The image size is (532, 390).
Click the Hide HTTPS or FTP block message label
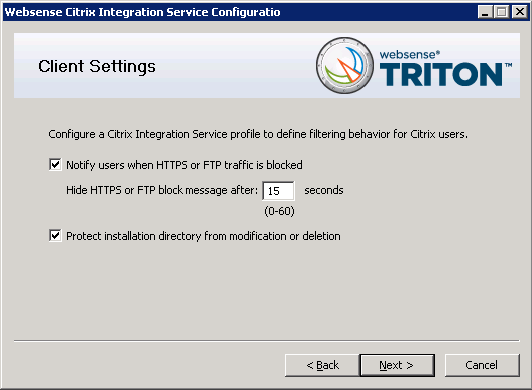pyautogui.click(x=162, y=190)
